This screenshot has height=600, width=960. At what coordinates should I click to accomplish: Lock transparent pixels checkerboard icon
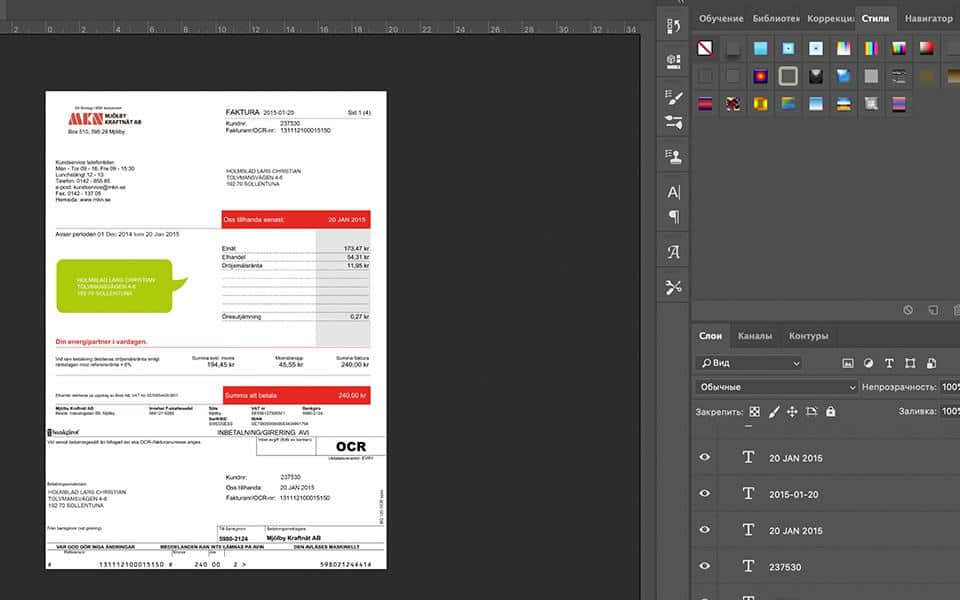click(x=754, y=411)
